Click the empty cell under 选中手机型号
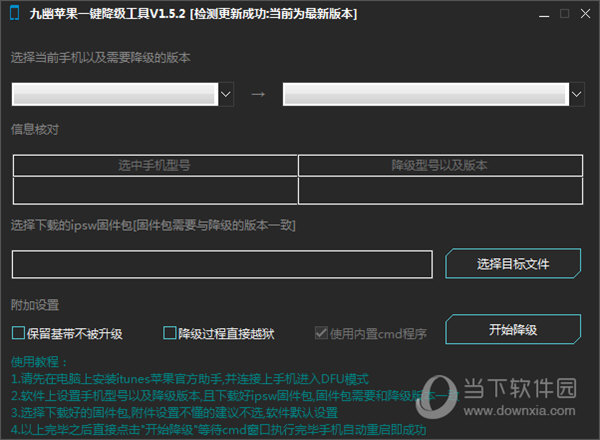Screen dimensions: 600x440 (x=155, y=191)
